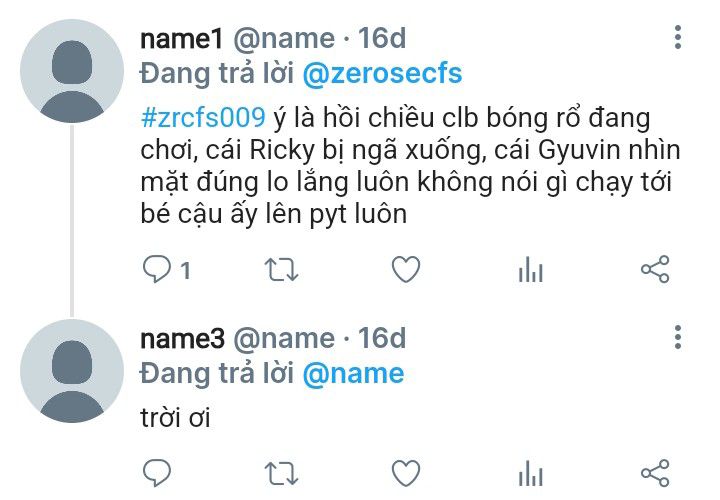Open name3 display name profile
Screen dimensions: 720x500
click(183, 338)
